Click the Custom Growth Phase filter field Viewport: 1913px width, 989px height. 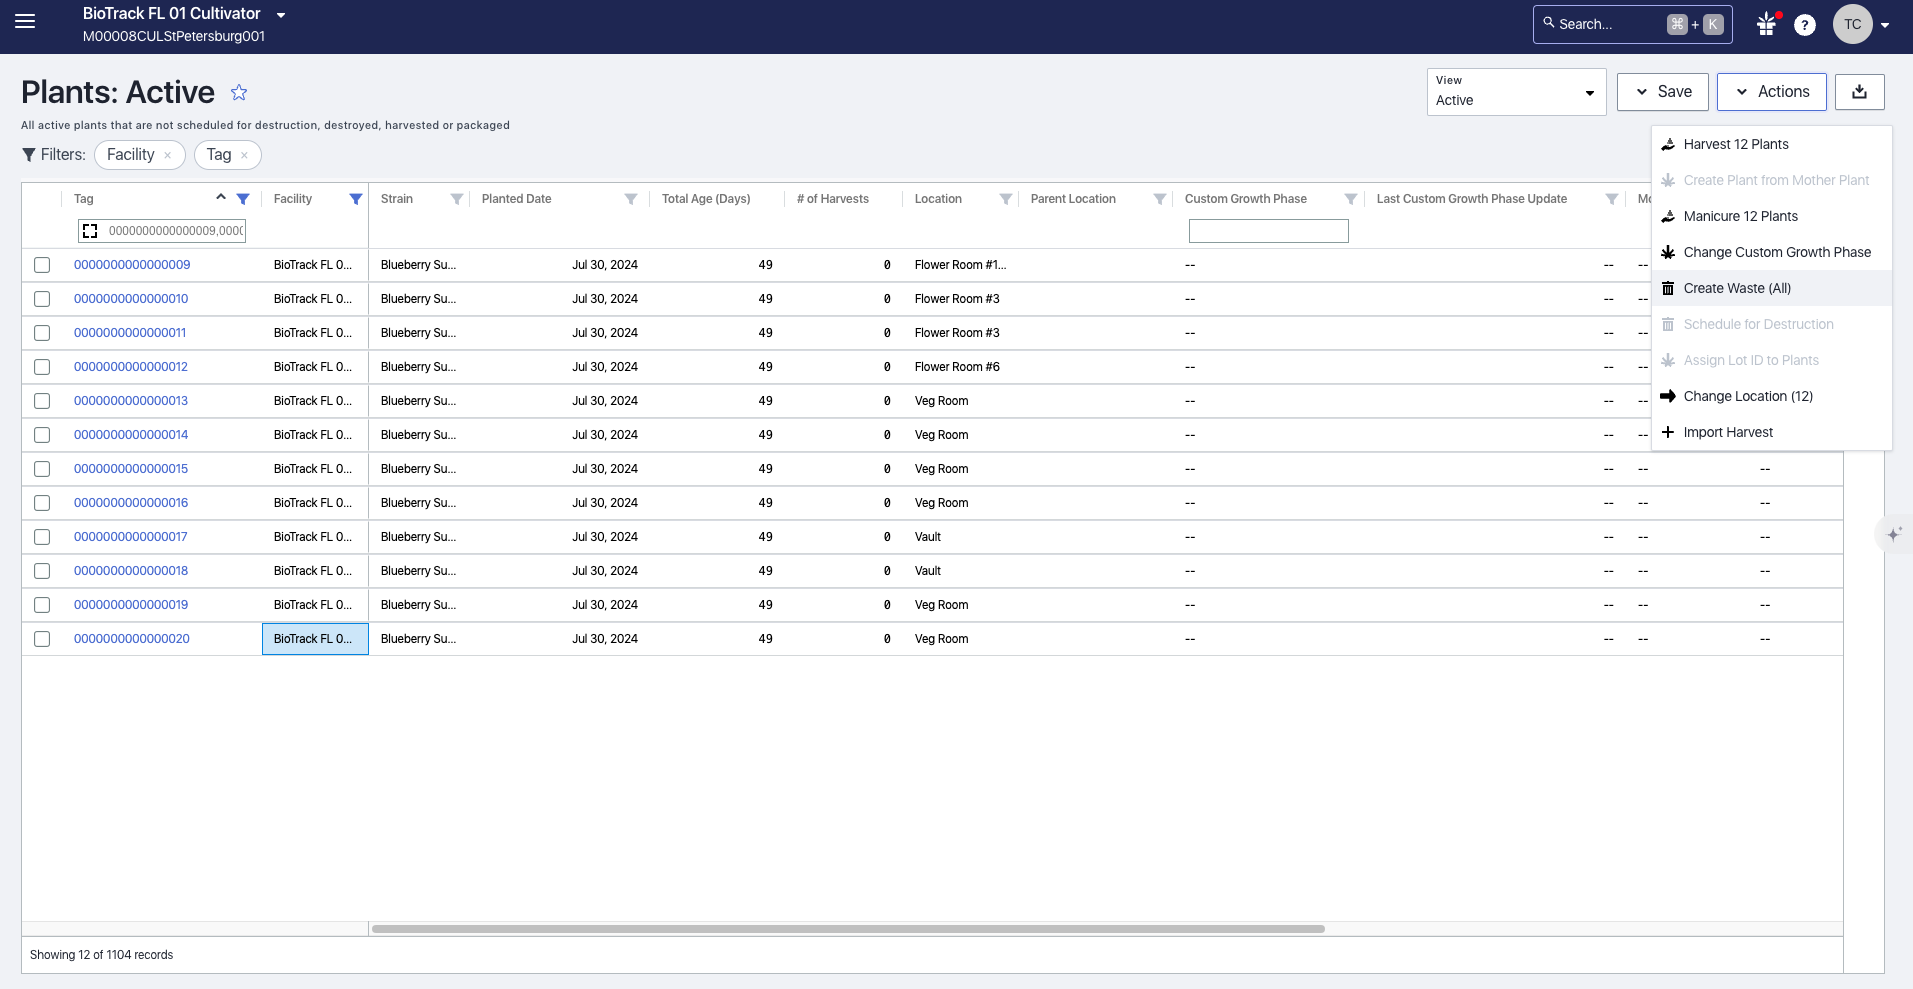point(1268,231)
